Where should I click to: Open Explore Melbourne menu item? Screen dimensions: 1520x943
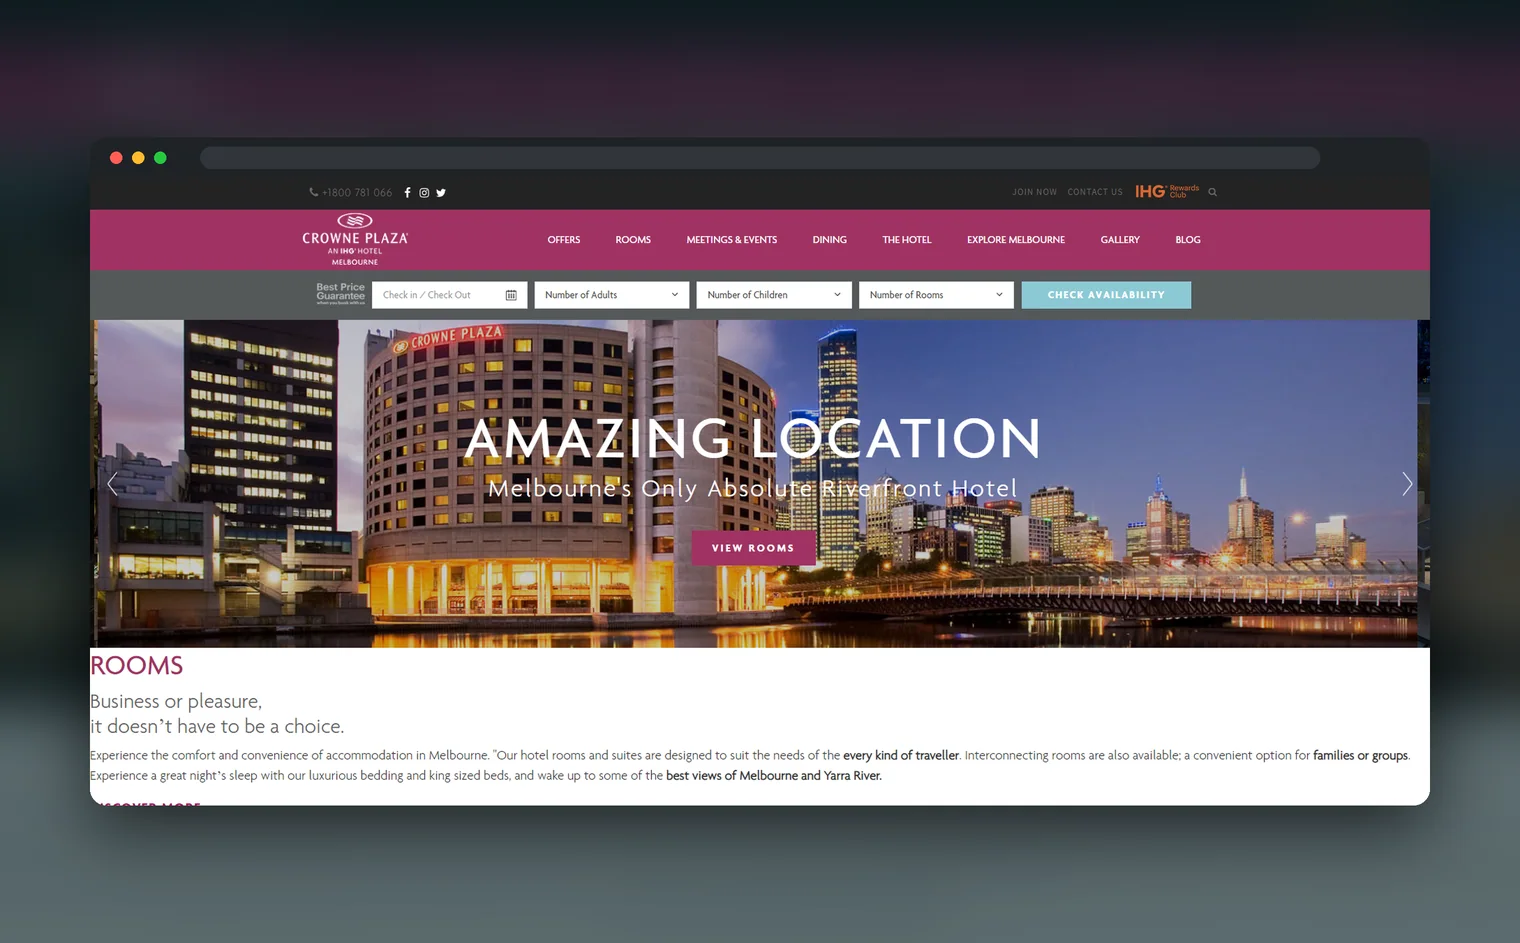1016,240
